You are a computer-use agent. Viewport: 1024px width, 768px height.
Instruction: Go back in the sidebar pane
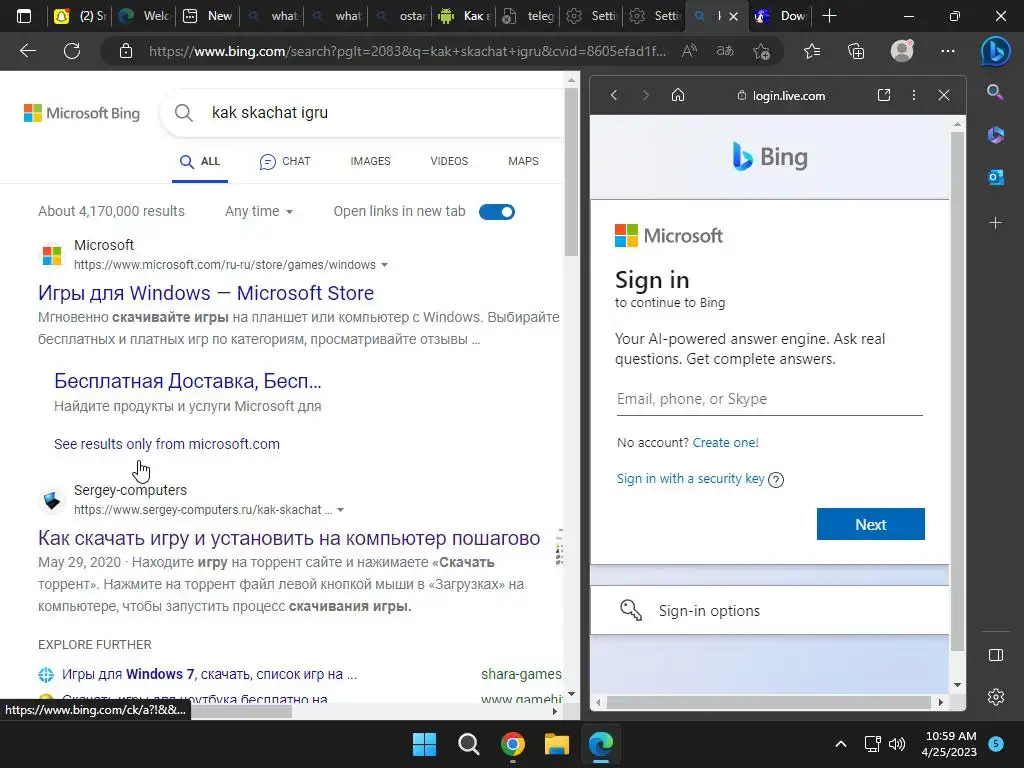point(614,95)
